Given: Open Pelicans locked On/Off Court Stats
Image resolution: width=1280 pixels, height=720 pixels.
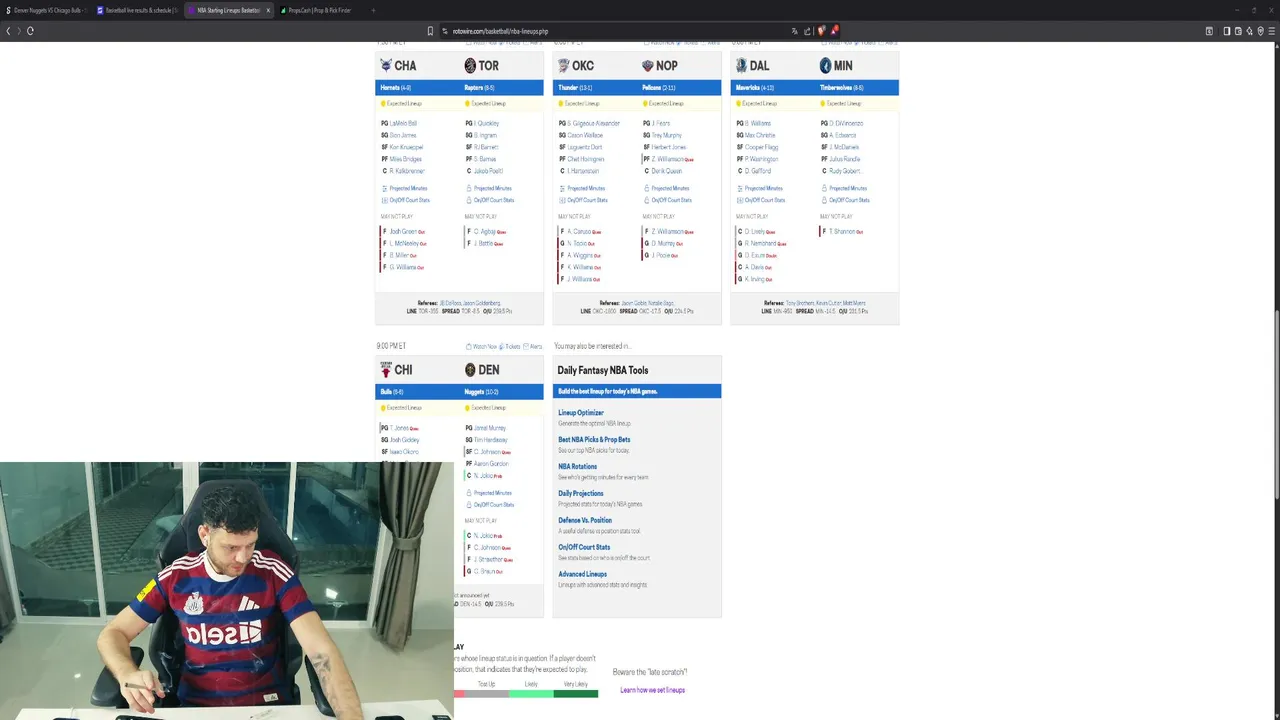Looking at the screenshot, I should pyautogui.click(x=667, y=200).
